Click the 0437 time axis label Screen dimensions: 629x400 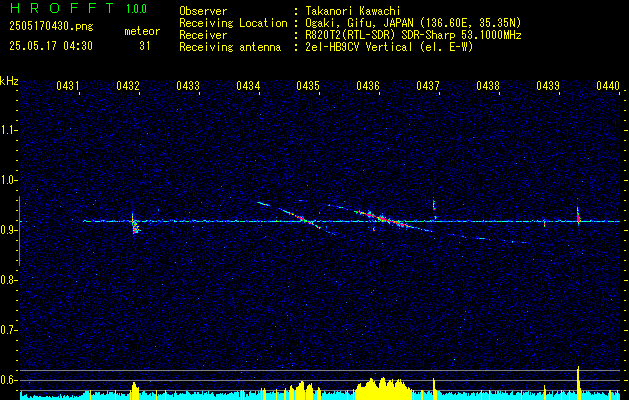[428, 86]
